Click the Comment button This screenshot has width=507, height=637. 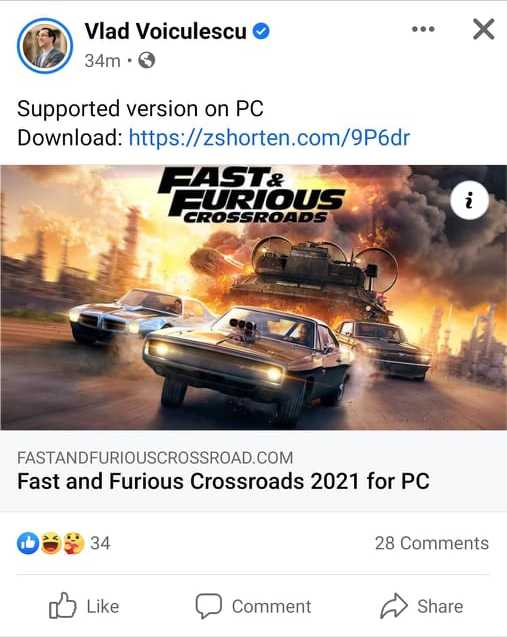(x=253, y=606)
